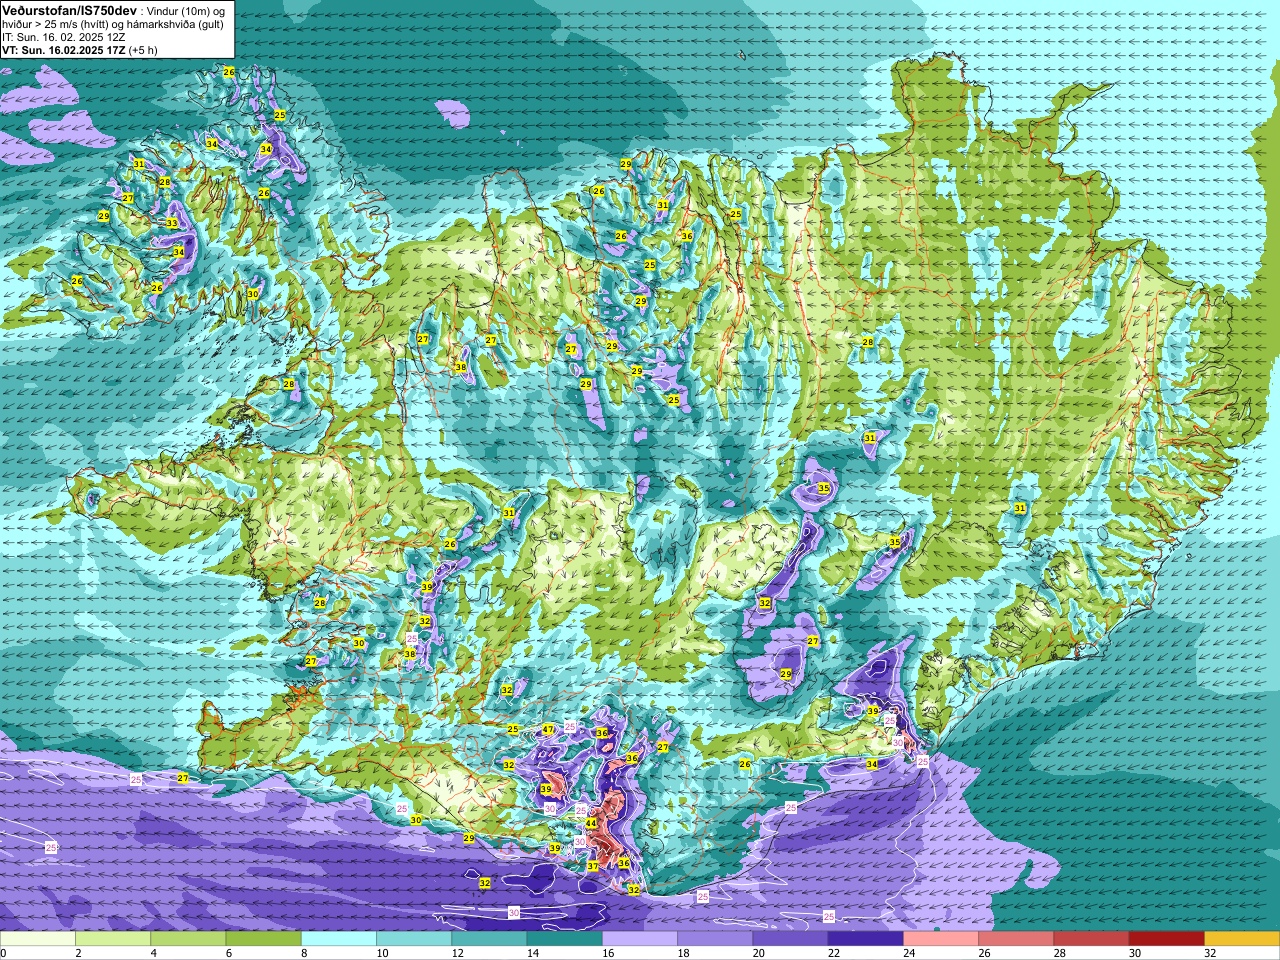Click the legend scale tick label 8
The width and height of the screenshot is (1280, 960).
[302, 953]
